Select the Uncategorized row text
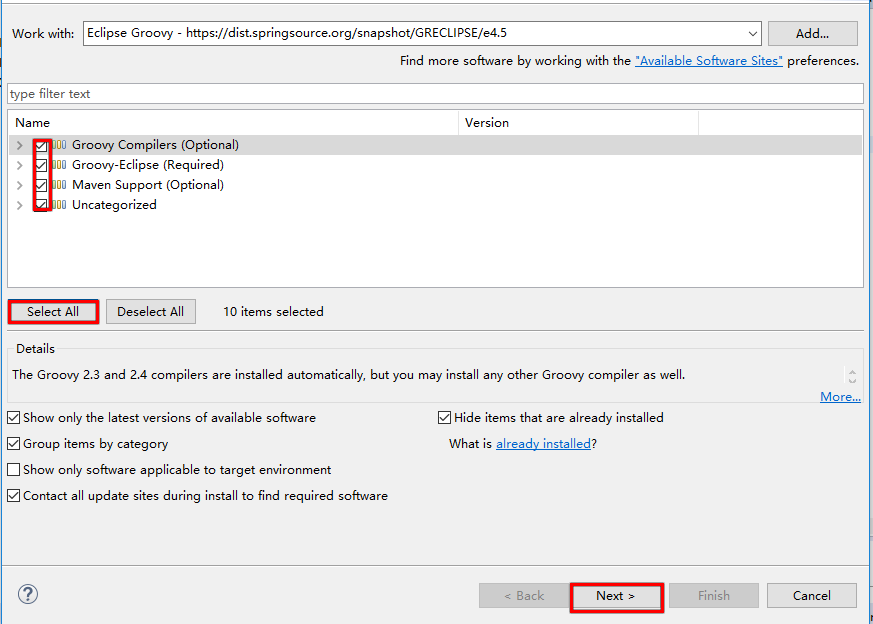 [114, 205]
